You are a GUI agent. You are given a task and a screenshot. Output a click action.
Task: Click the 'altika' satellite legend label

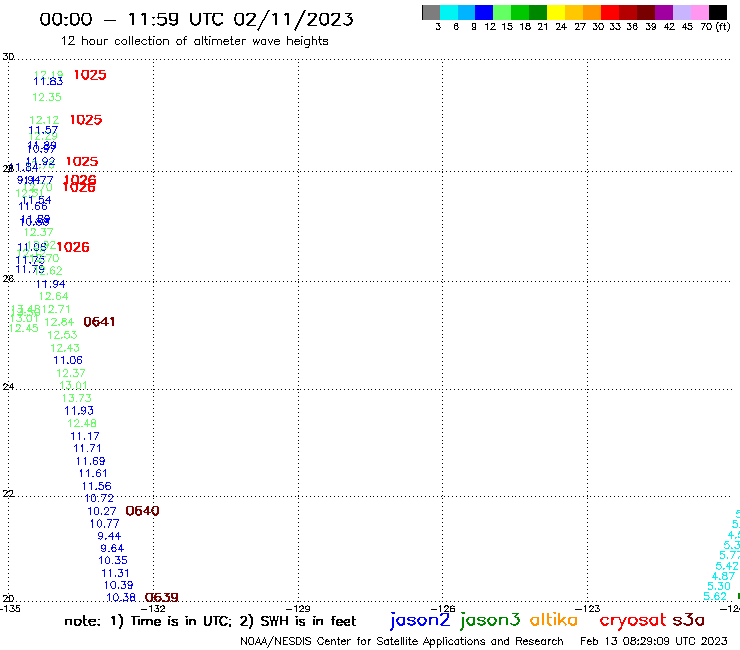pos(554,619)
